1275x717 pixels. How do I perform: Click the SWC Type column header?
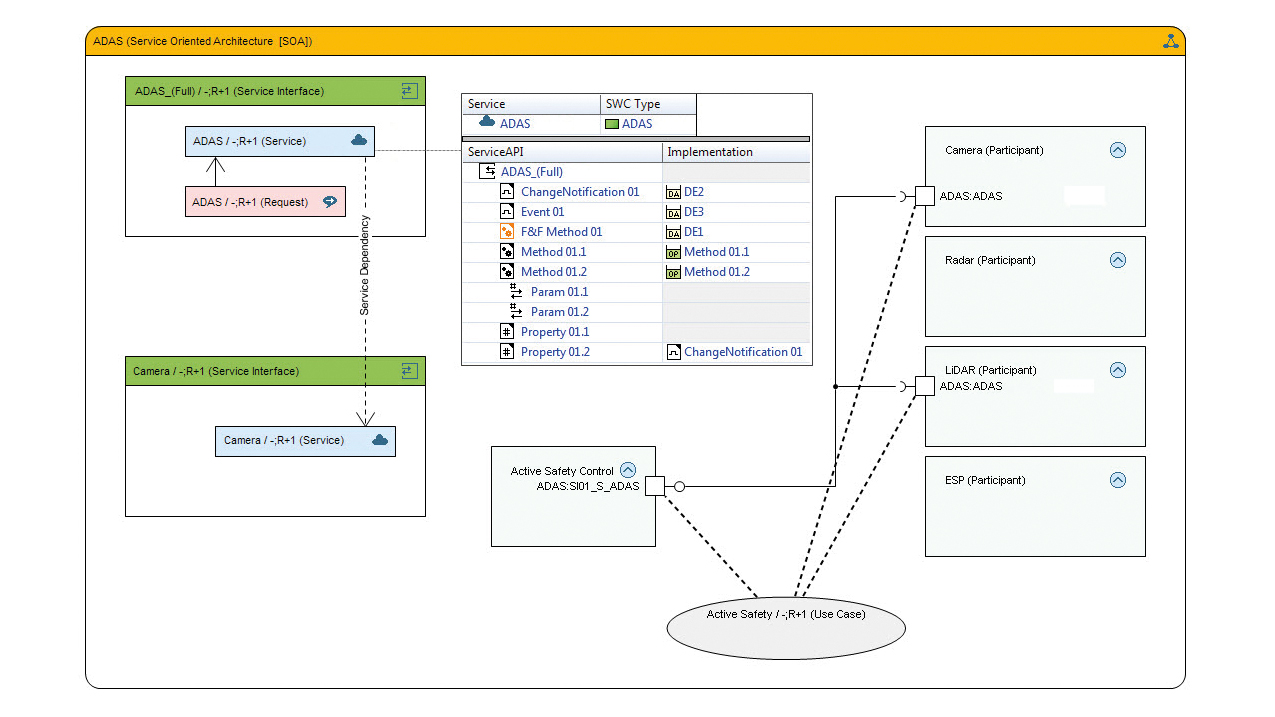point(648,104)
